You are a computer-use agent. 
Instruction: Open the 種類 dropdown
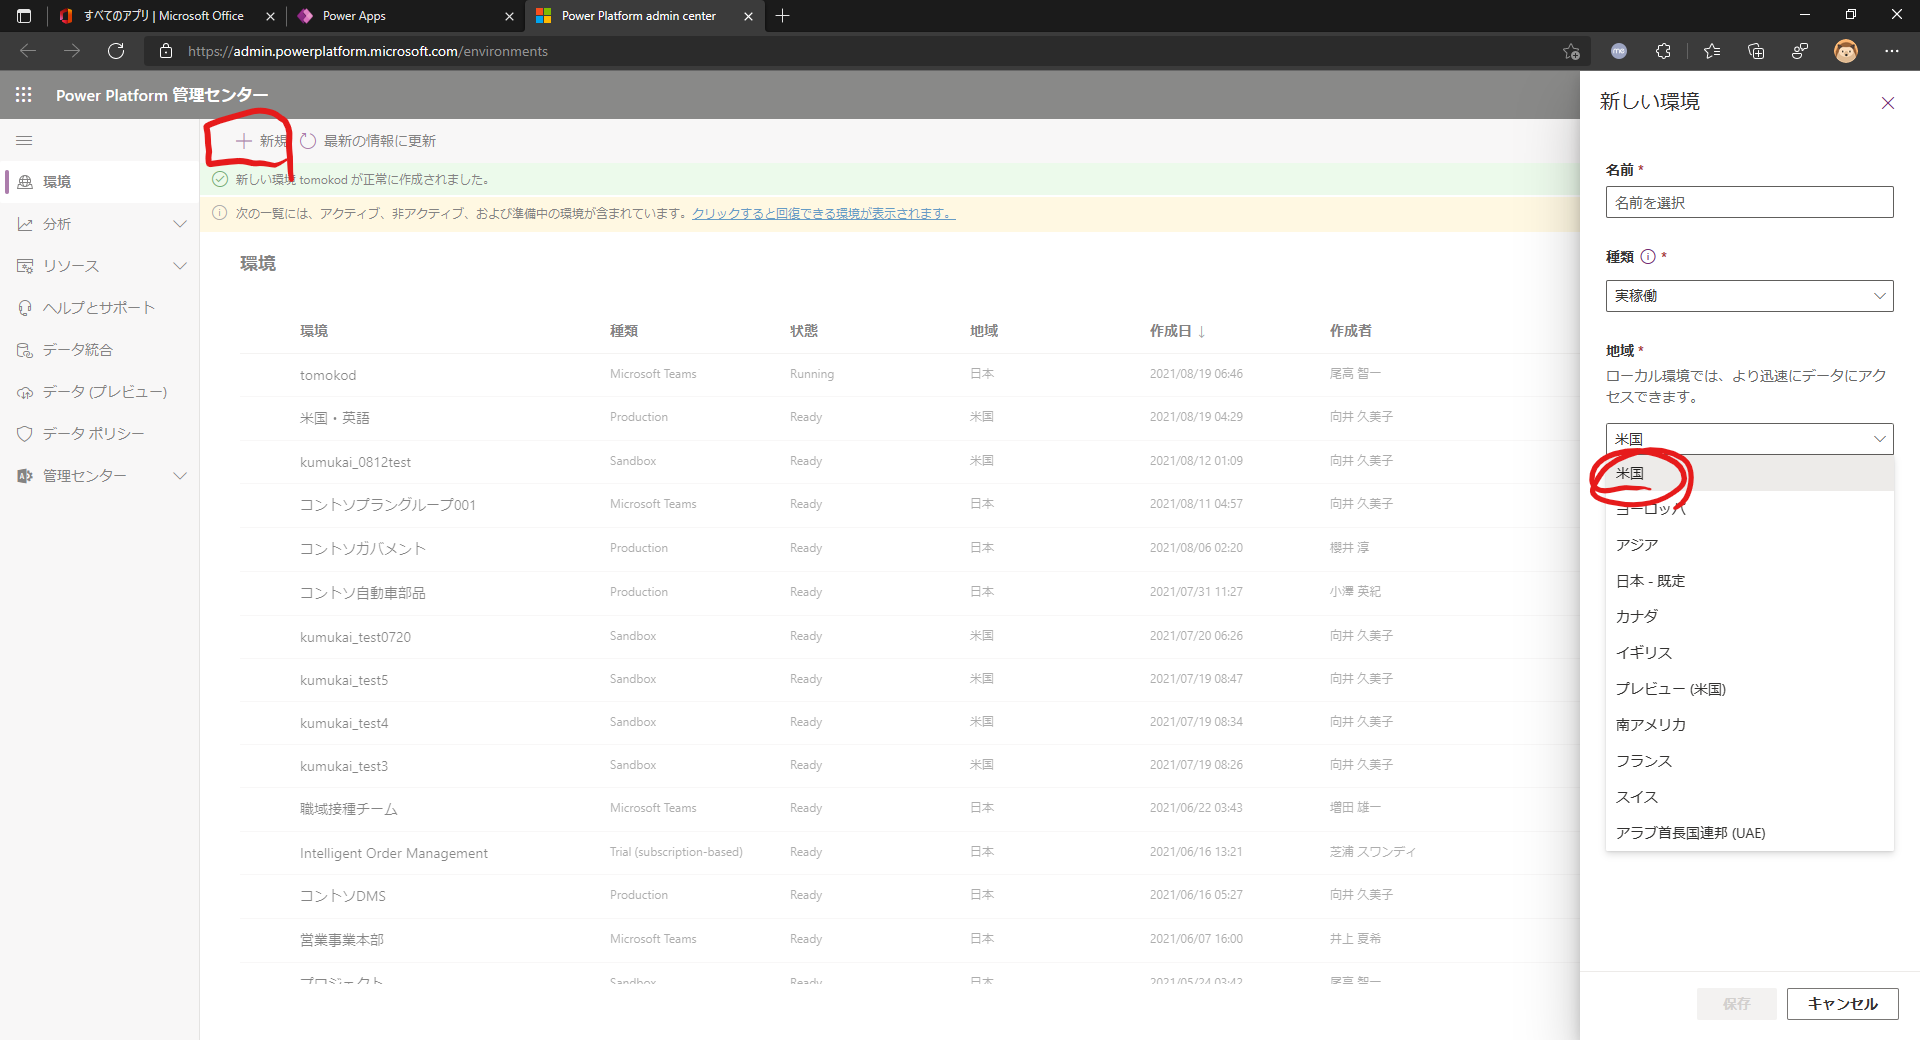pos(1749,296)
